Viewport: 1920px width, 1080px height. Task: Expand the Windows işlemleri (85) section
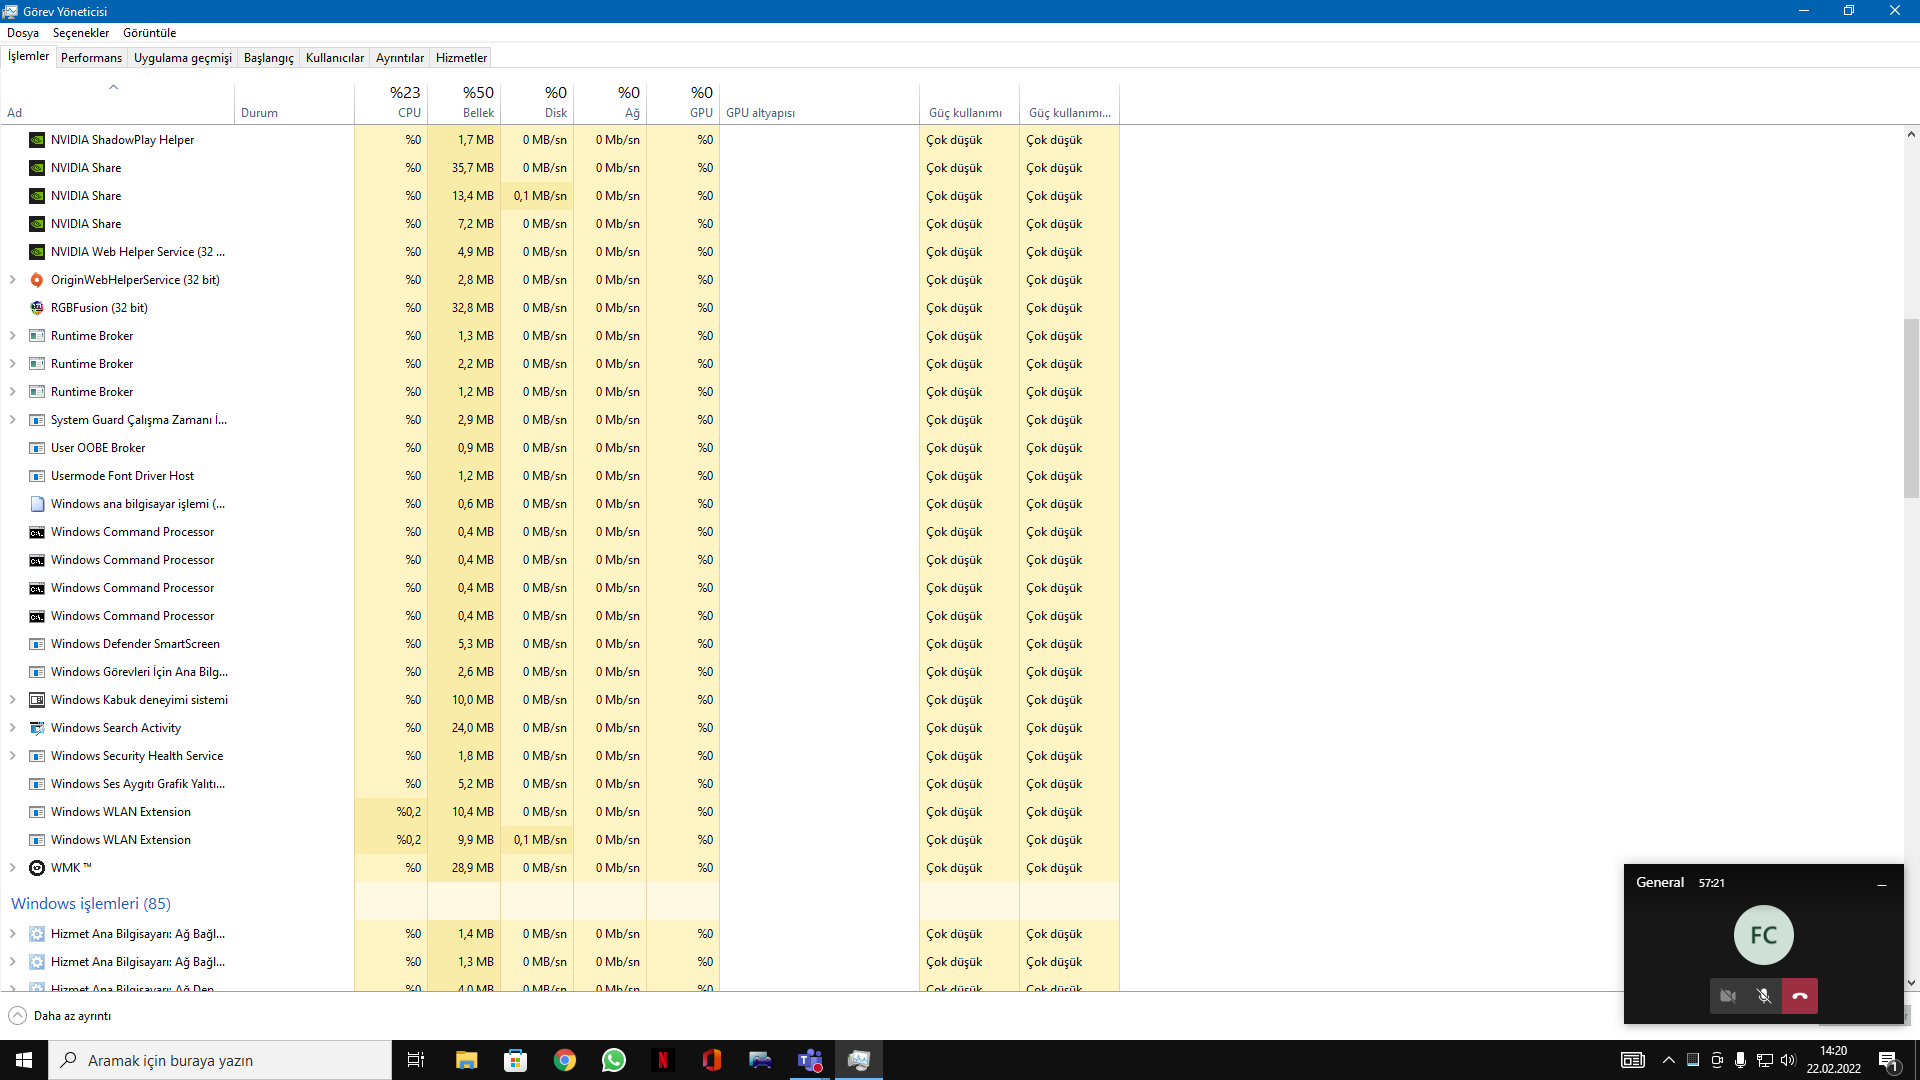tap(90, 902)
